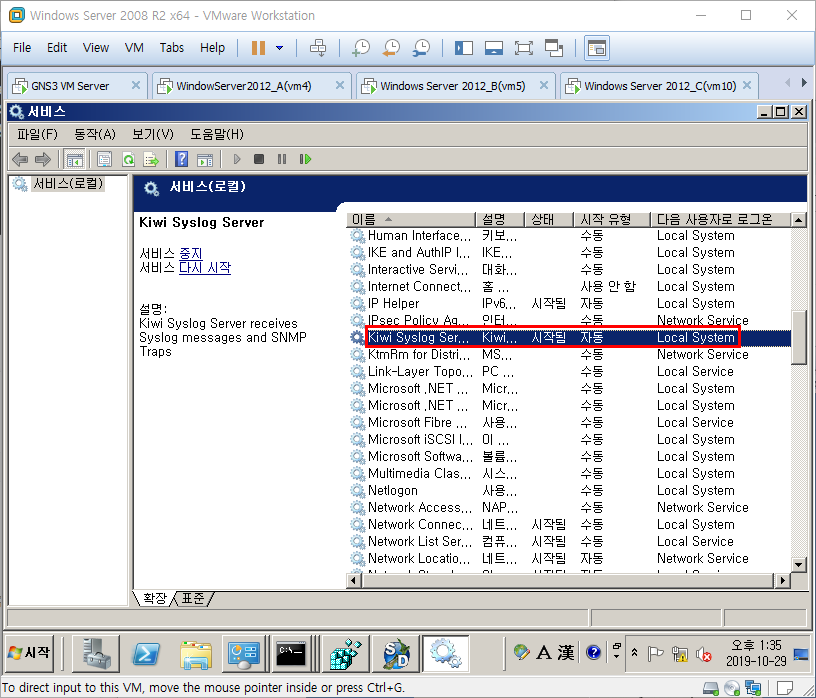Open the 동작(A) menu
Screen dimensions: 816x698
click(94, 134)
